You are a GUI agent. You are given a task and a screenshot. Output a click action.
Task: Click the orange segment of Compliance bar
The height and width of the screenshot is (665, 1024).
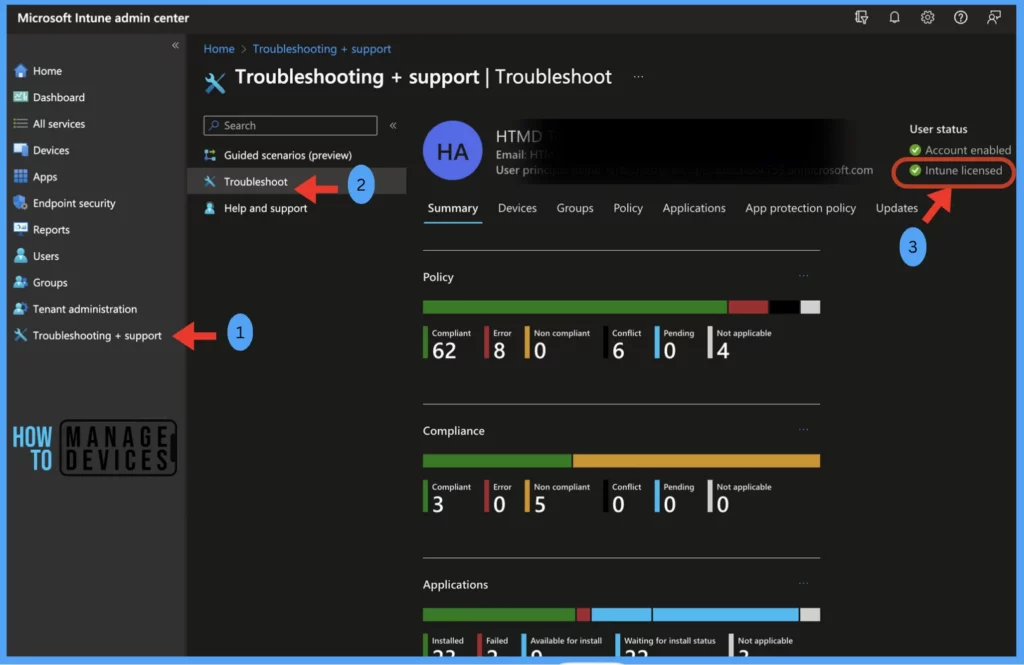pos(696,461)
